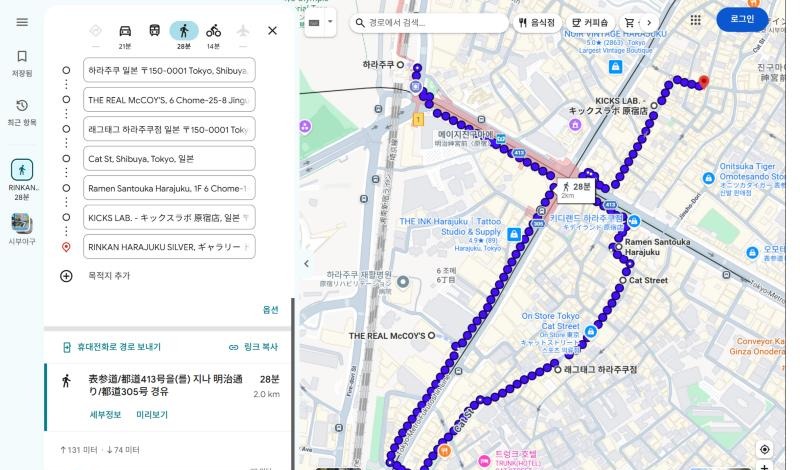Select public transit travel mode icon
The height and width of the screenshot is (470, 800).
[155, 31]
